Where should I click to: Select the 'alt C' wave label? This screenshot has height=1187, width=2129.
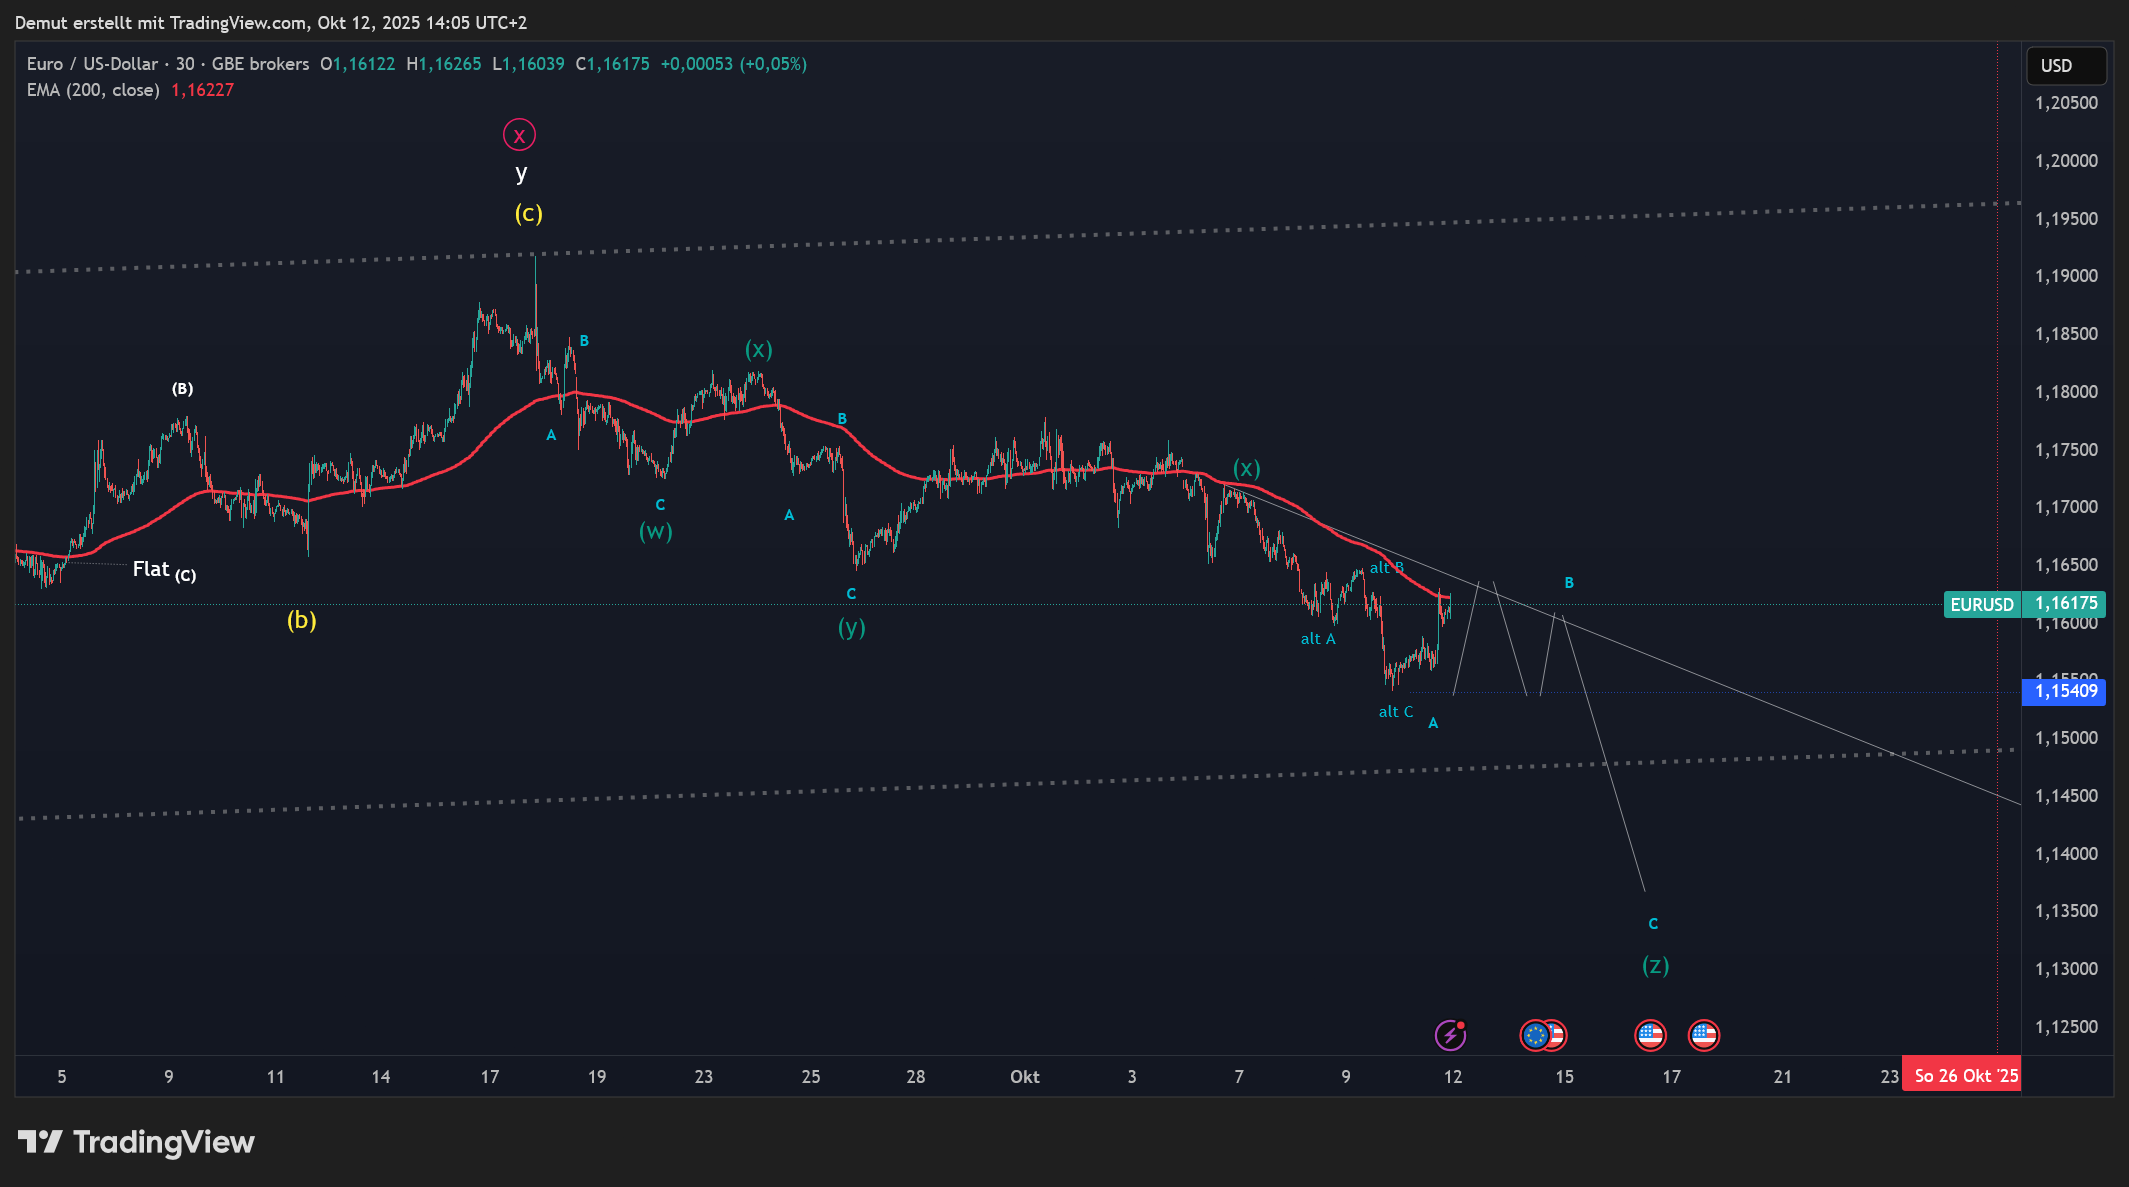coord(1395,712)
